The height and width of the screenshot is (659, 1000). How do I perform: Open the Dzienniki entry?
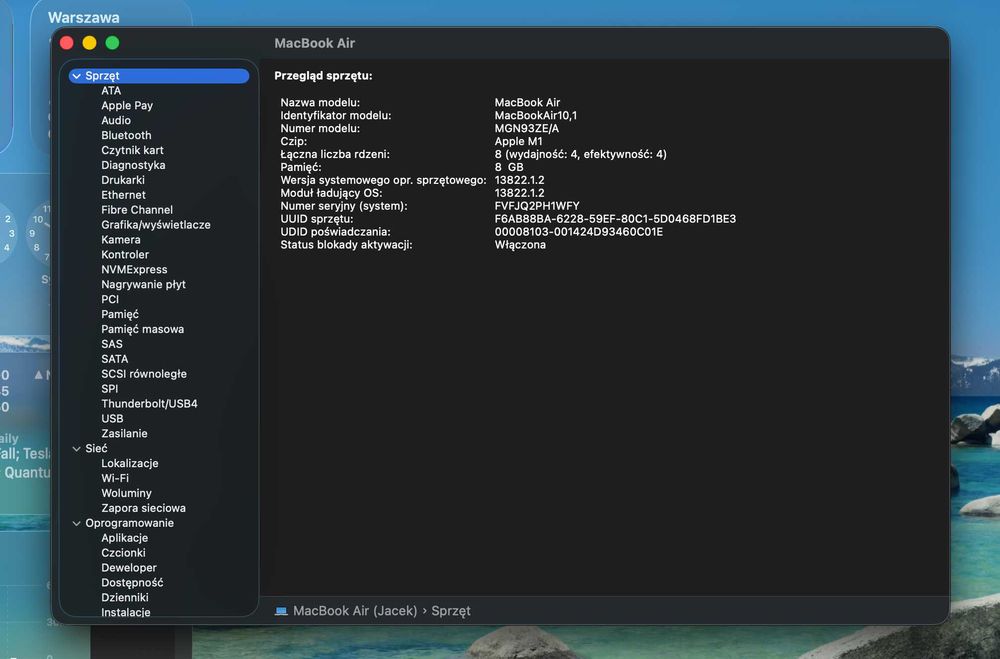click(x=124, y=597)
